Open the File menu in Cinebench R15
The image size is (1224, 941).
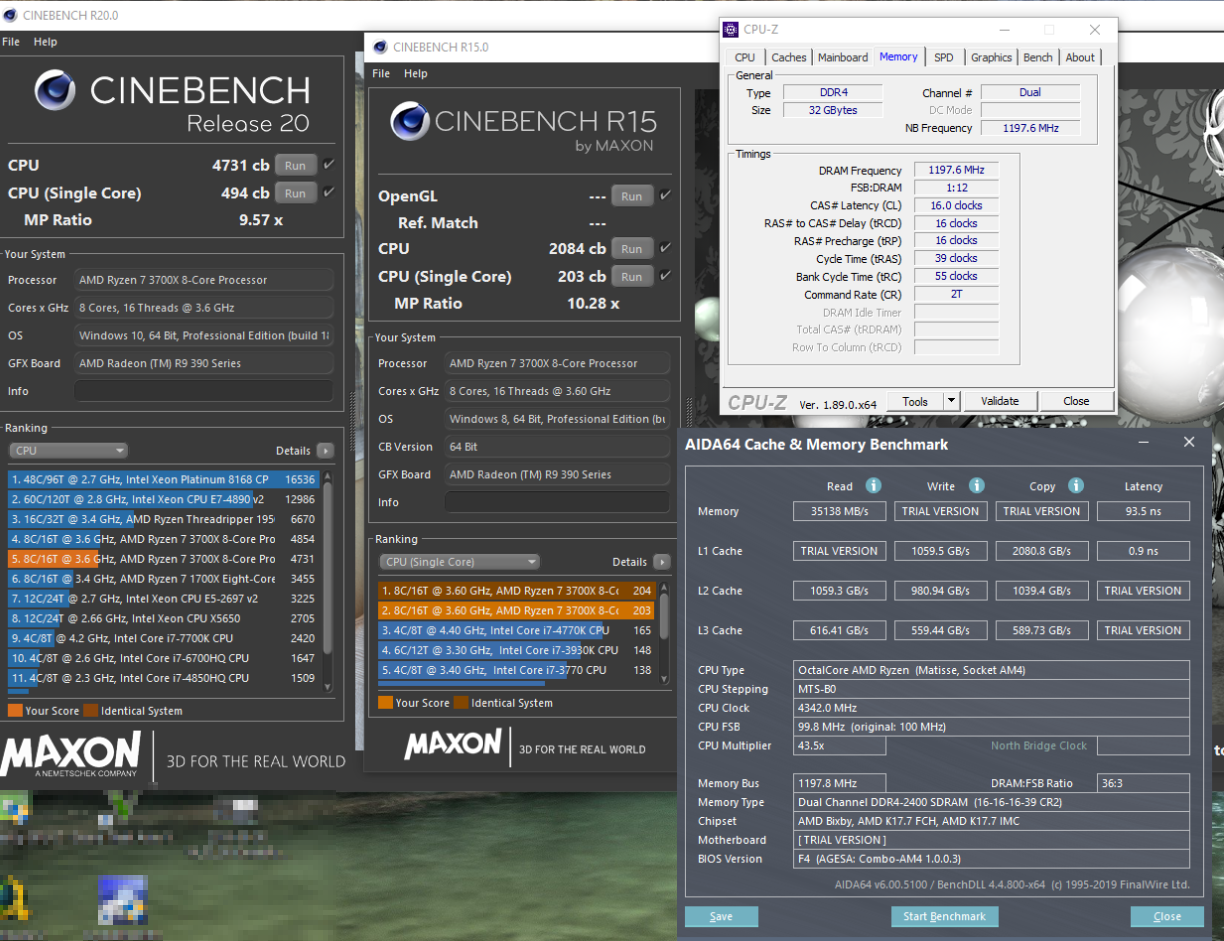point(381,74)
